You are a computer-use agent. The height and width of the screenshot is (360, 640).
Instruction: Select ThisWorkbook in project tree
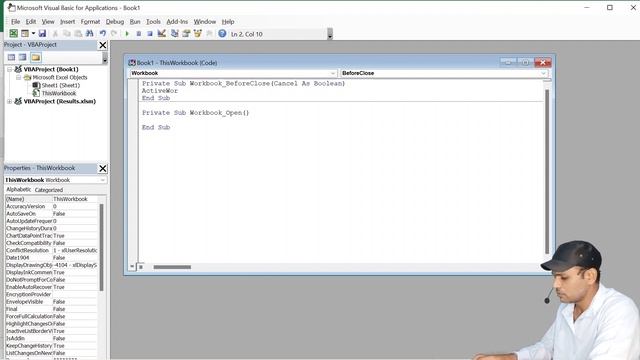[x=59, y=93]
